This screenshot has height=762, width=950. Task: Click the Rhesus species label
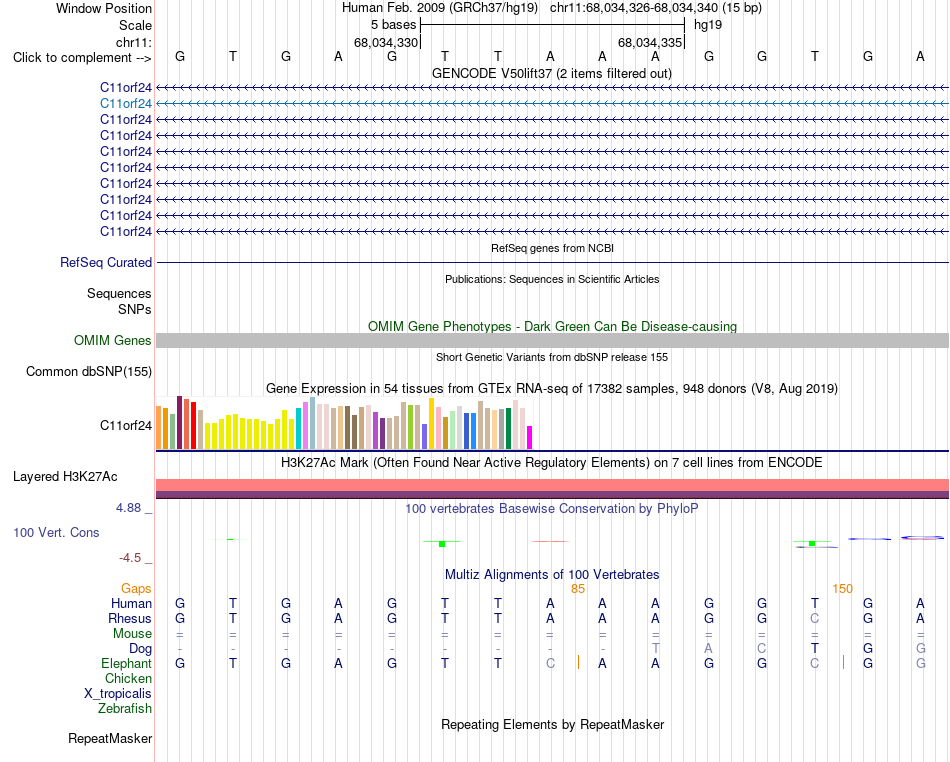click(130, 618)
